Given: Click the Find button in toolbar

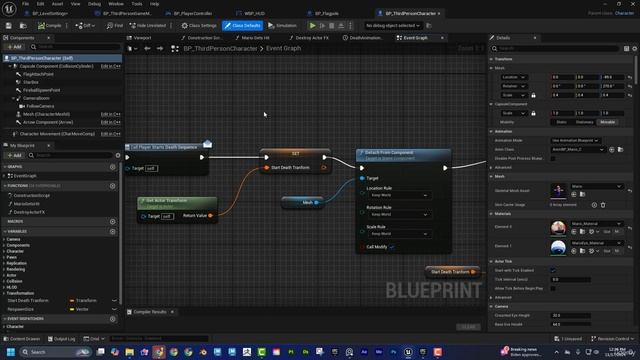Looking at the screenshot, I should [x=115, y=26].
